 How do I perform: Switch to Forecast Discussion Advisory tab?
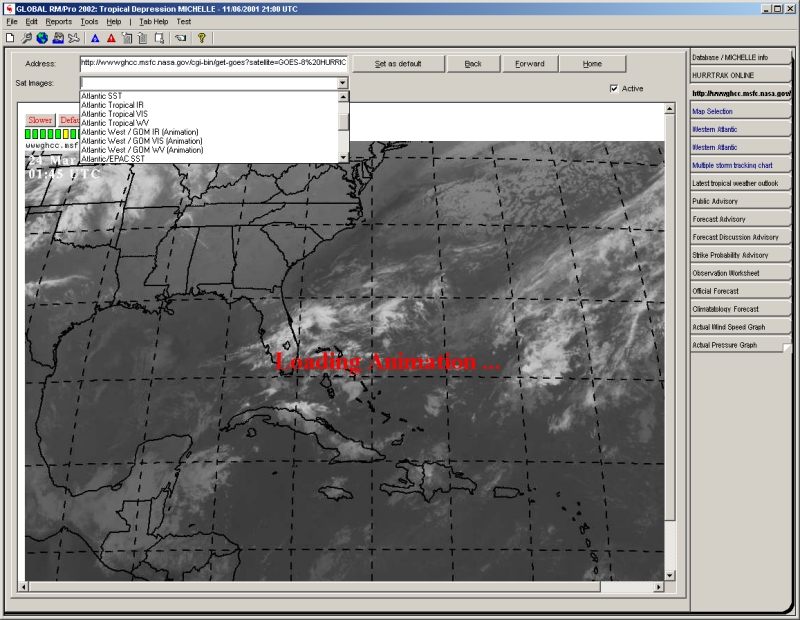740,237
